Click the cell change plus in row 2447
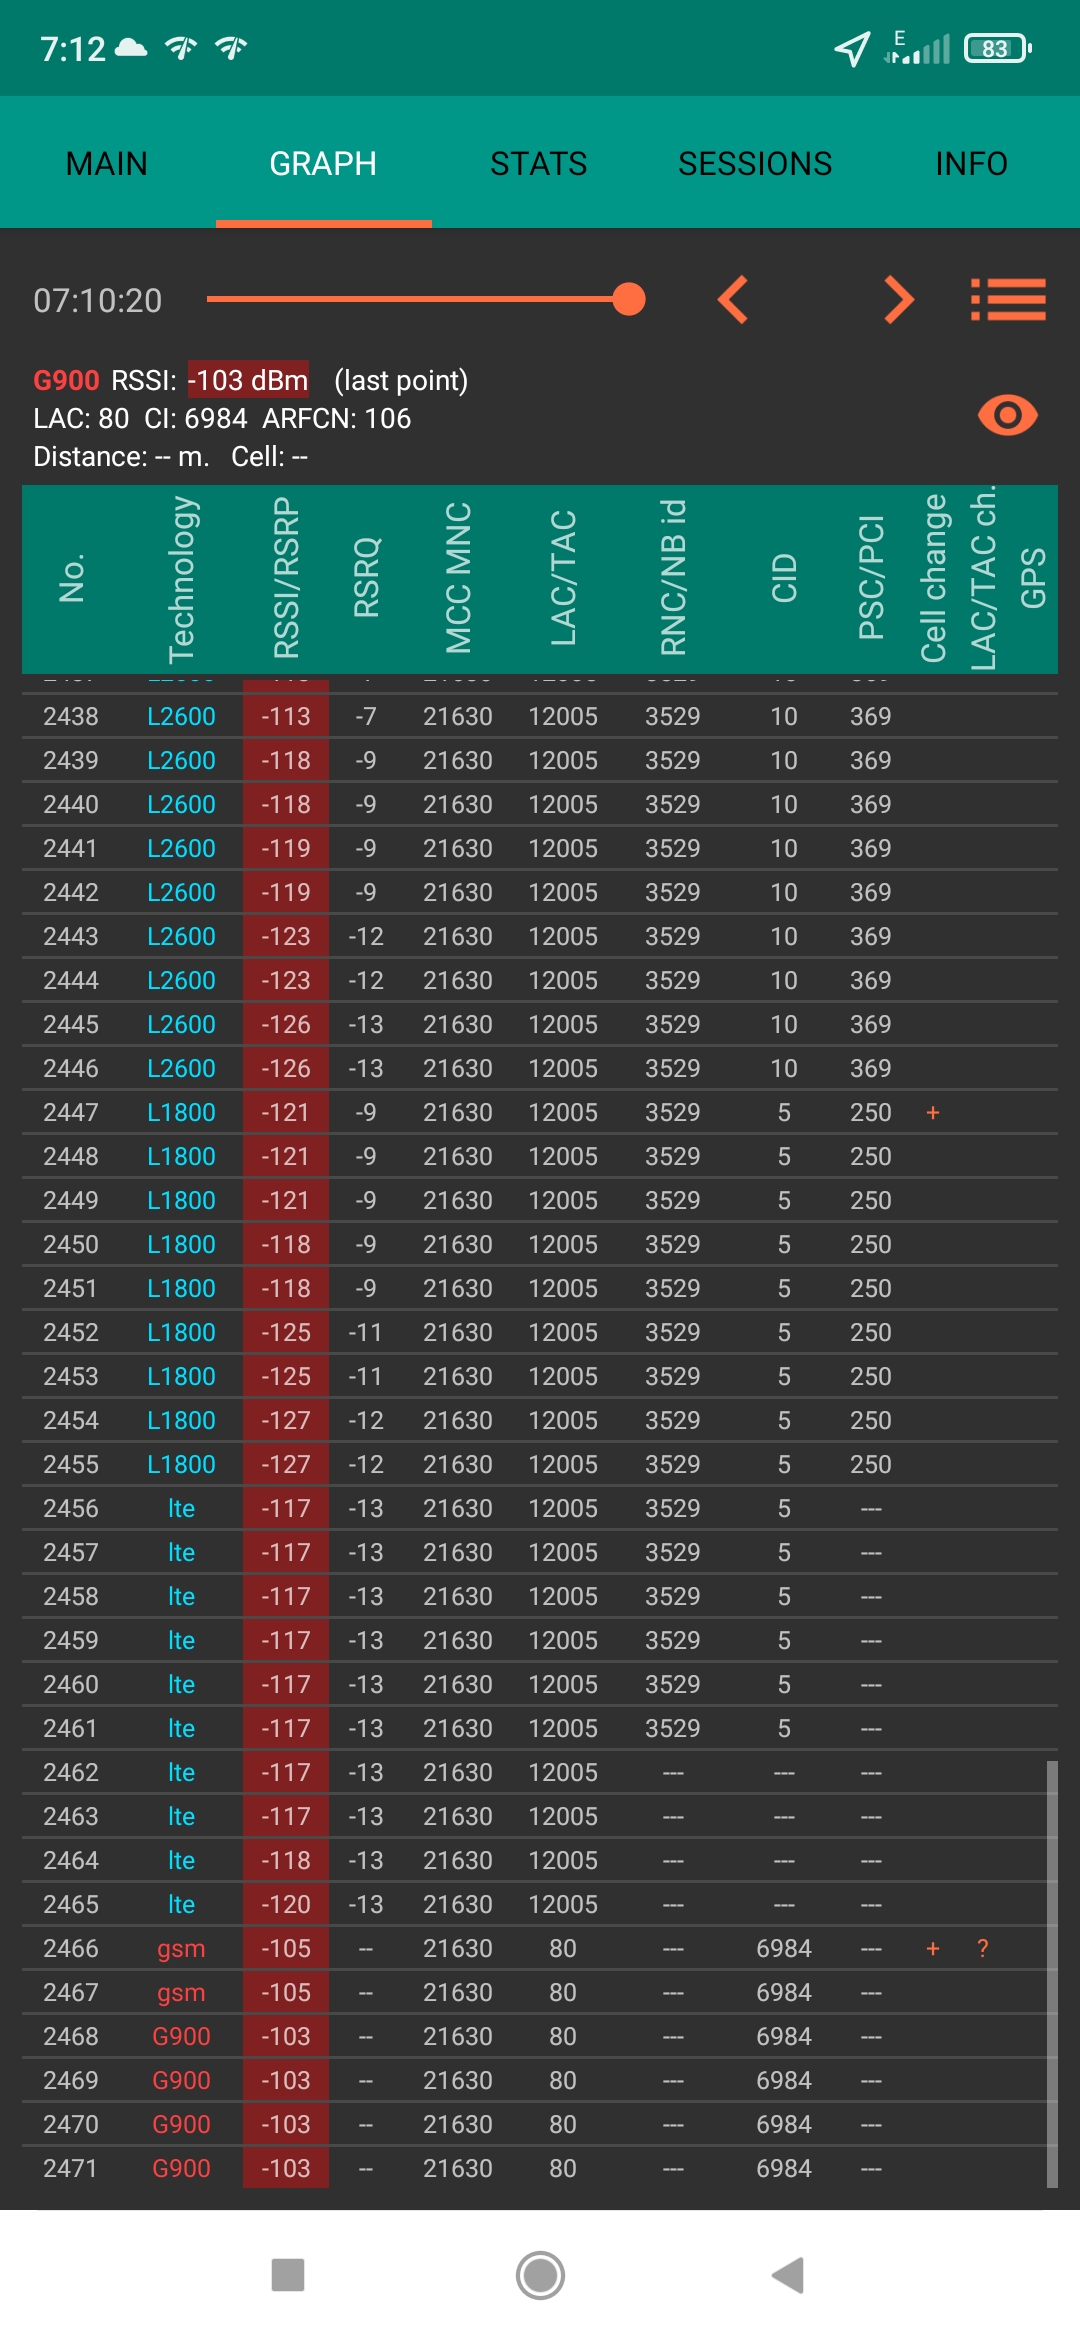 point(933,1112)
